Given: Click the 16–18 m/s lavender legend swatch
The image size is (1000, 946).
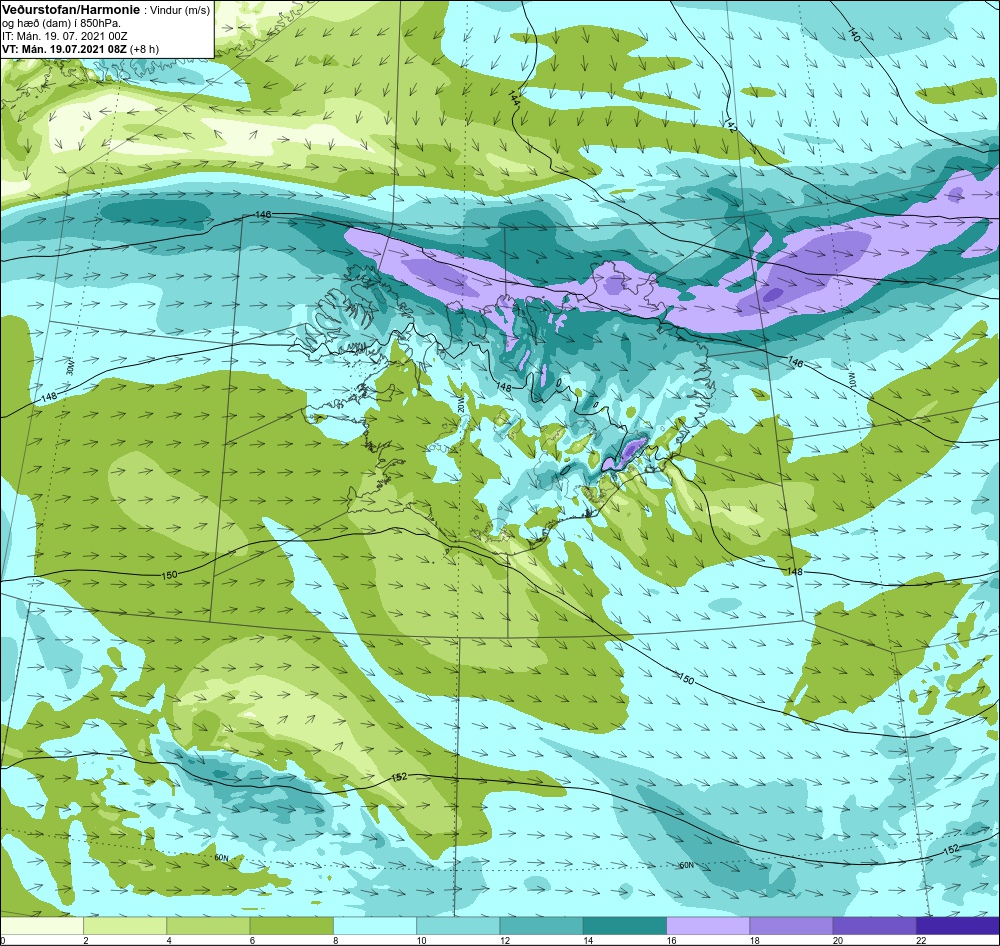Looking at the screenshot, I should tap(708, 926).
